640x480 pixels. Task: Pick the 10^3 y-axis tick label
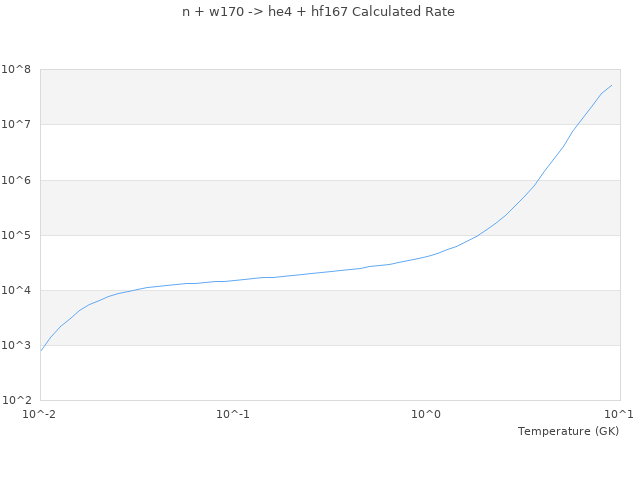click(17, 345)
